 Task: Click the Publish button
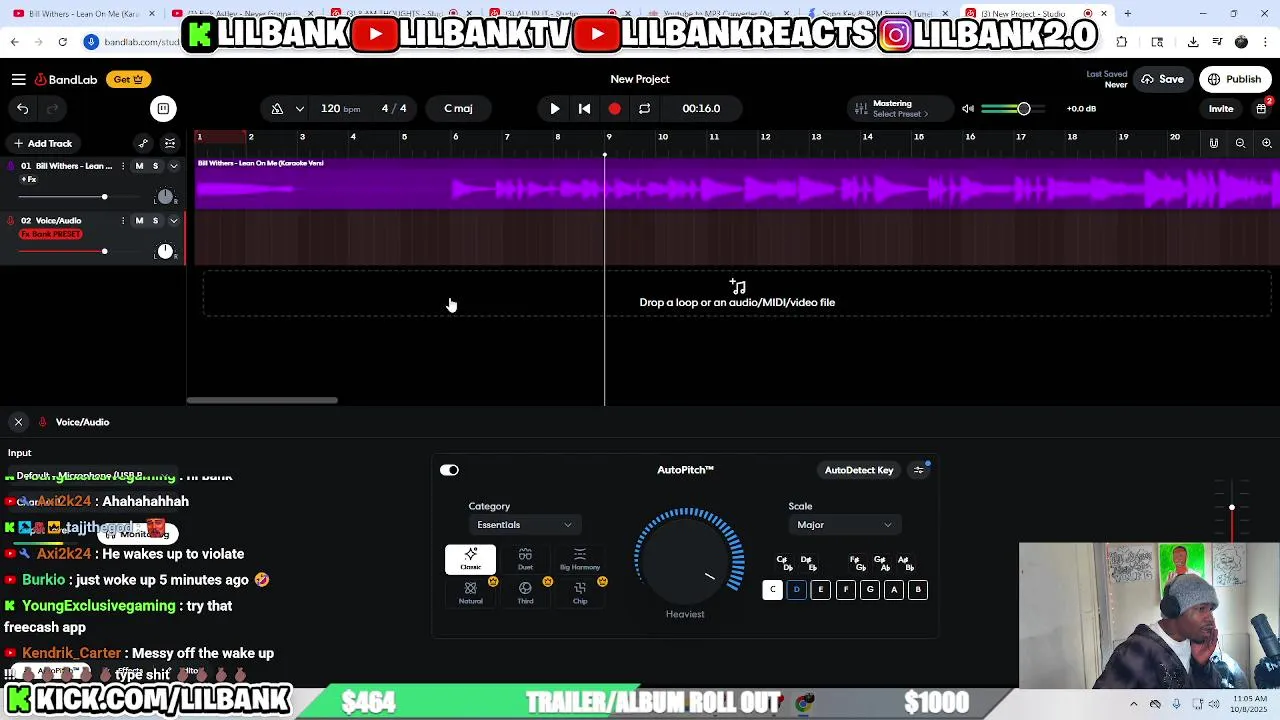[x=1235, y=79]
